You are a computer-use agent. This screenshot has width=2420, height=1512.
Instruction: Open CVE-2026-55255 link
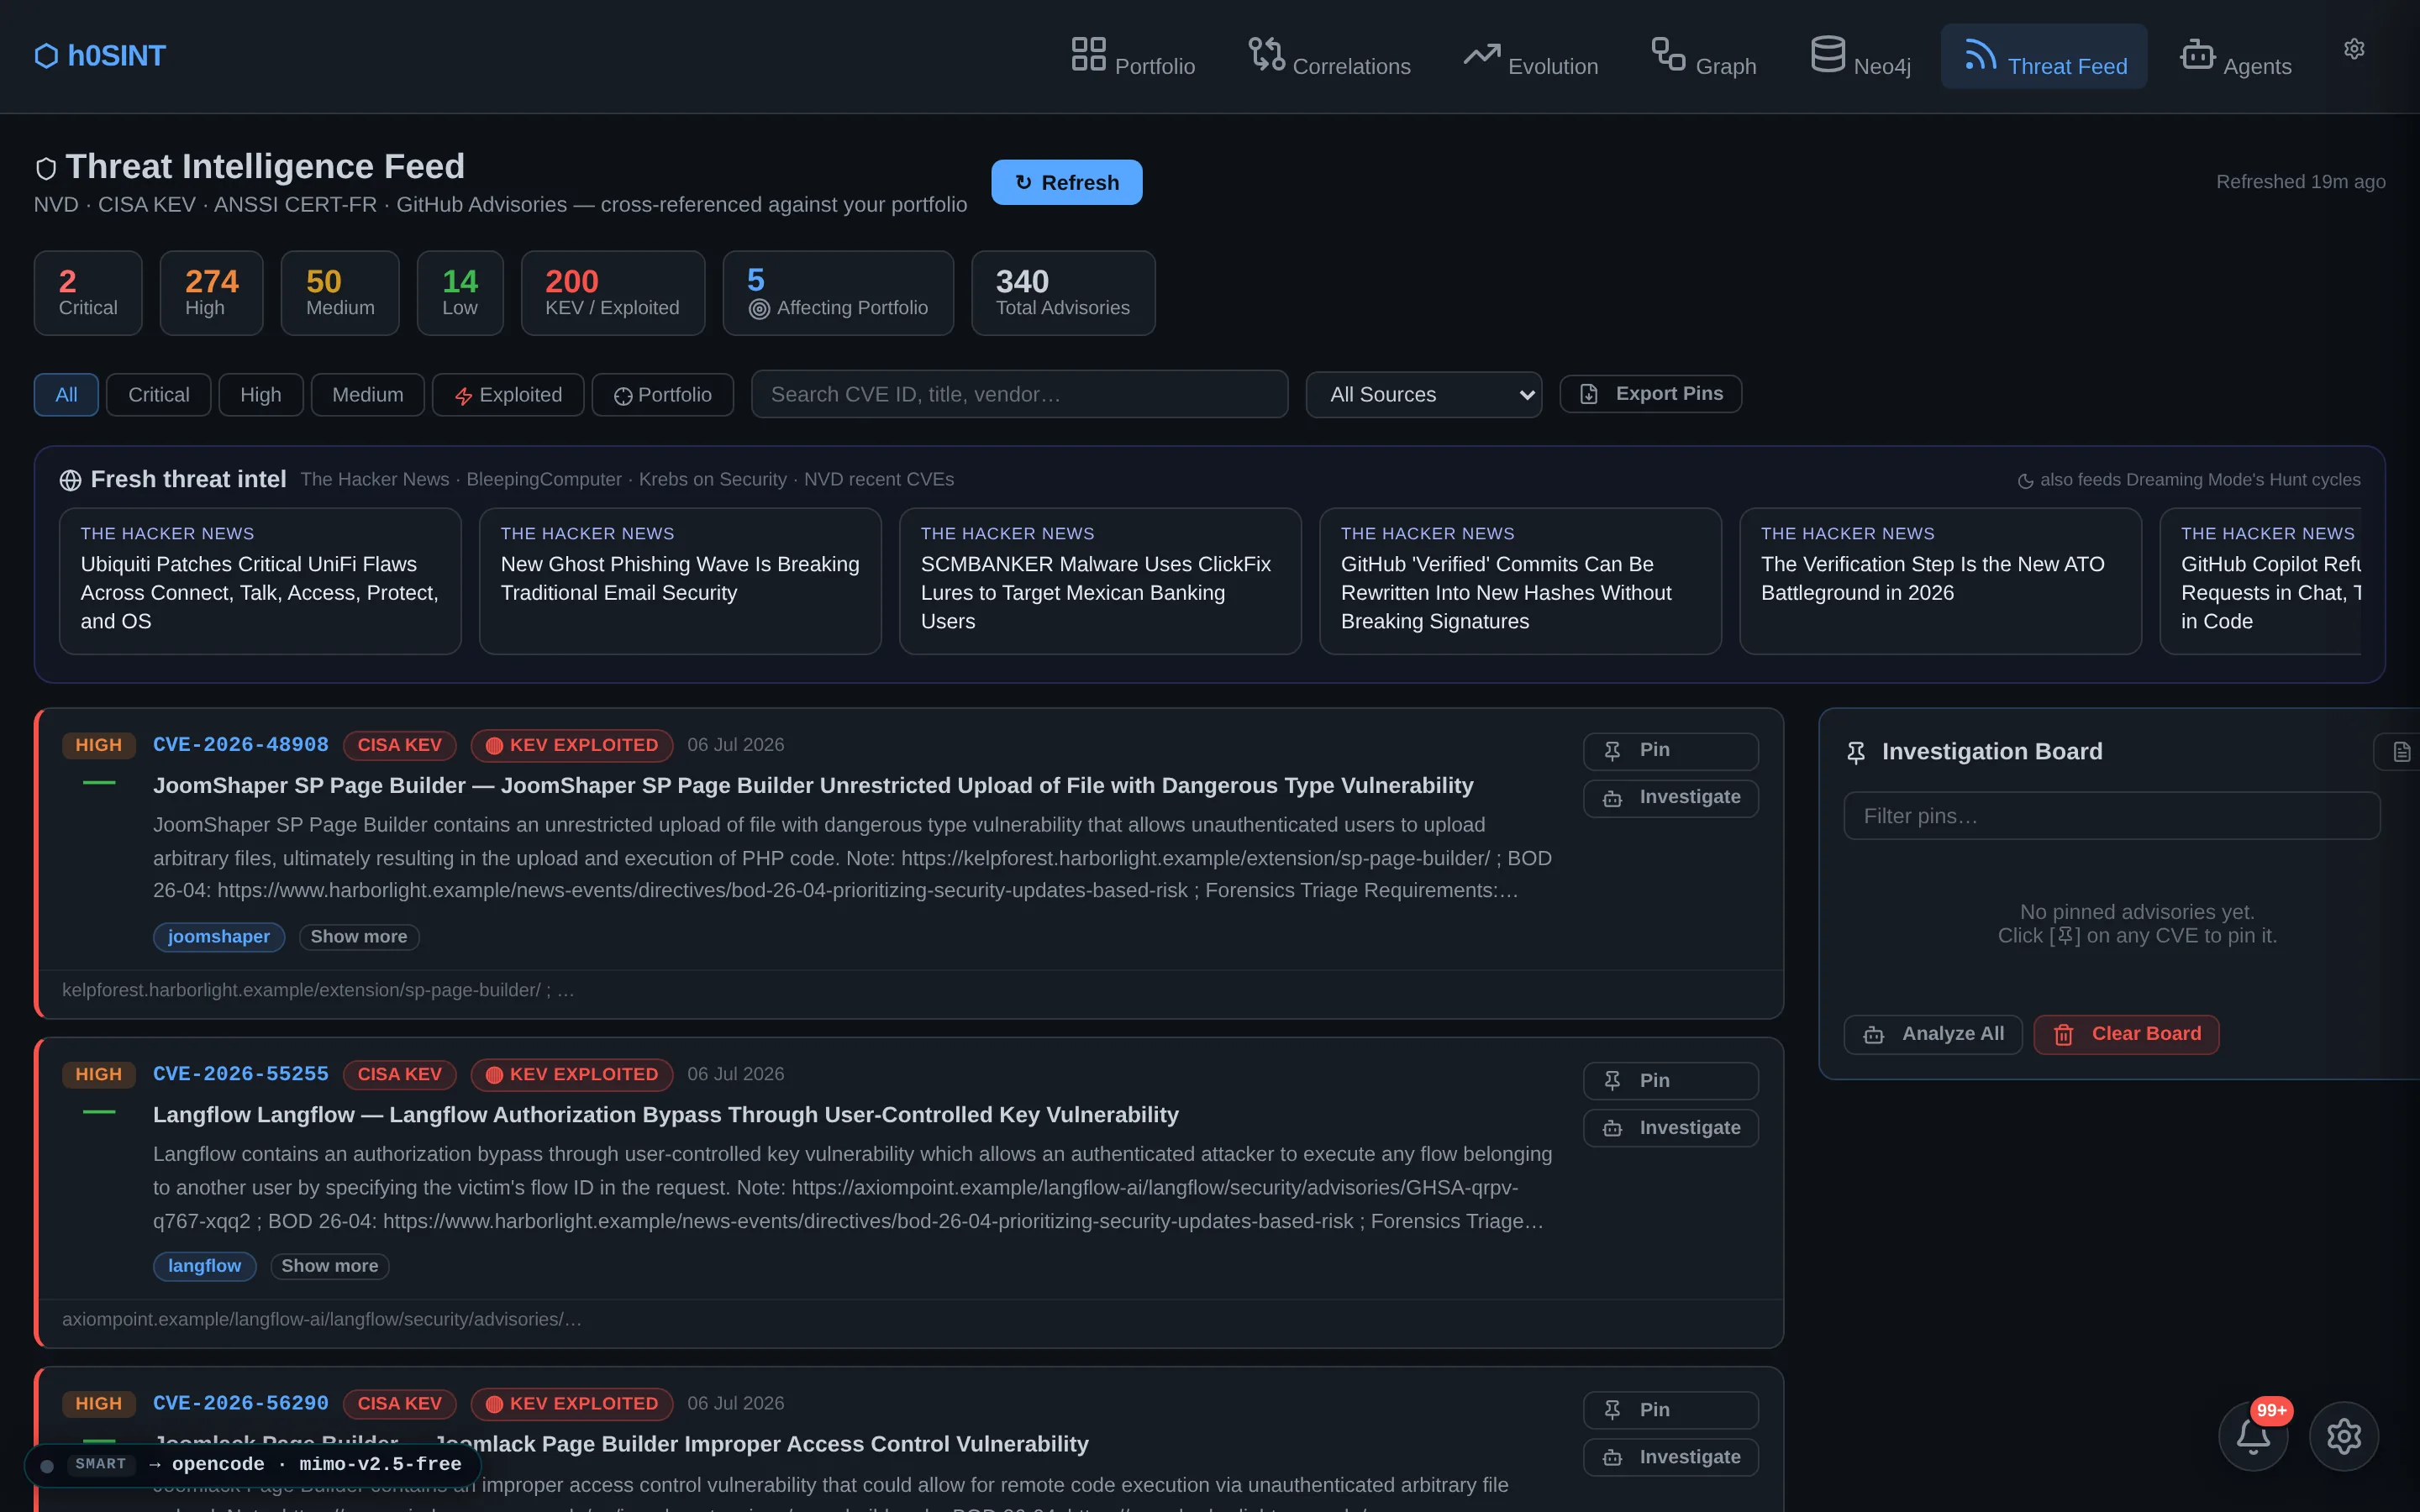click(240, 1074)
